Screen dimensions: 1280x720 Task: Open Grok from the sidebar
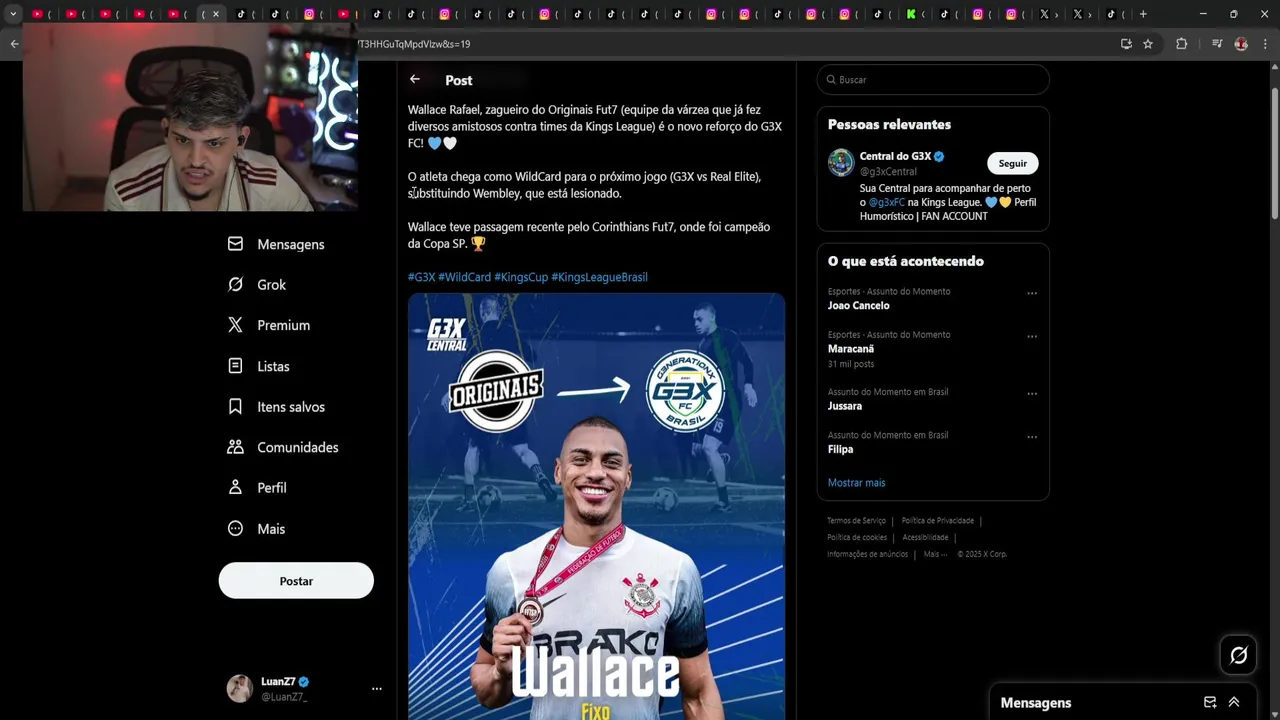257,285
